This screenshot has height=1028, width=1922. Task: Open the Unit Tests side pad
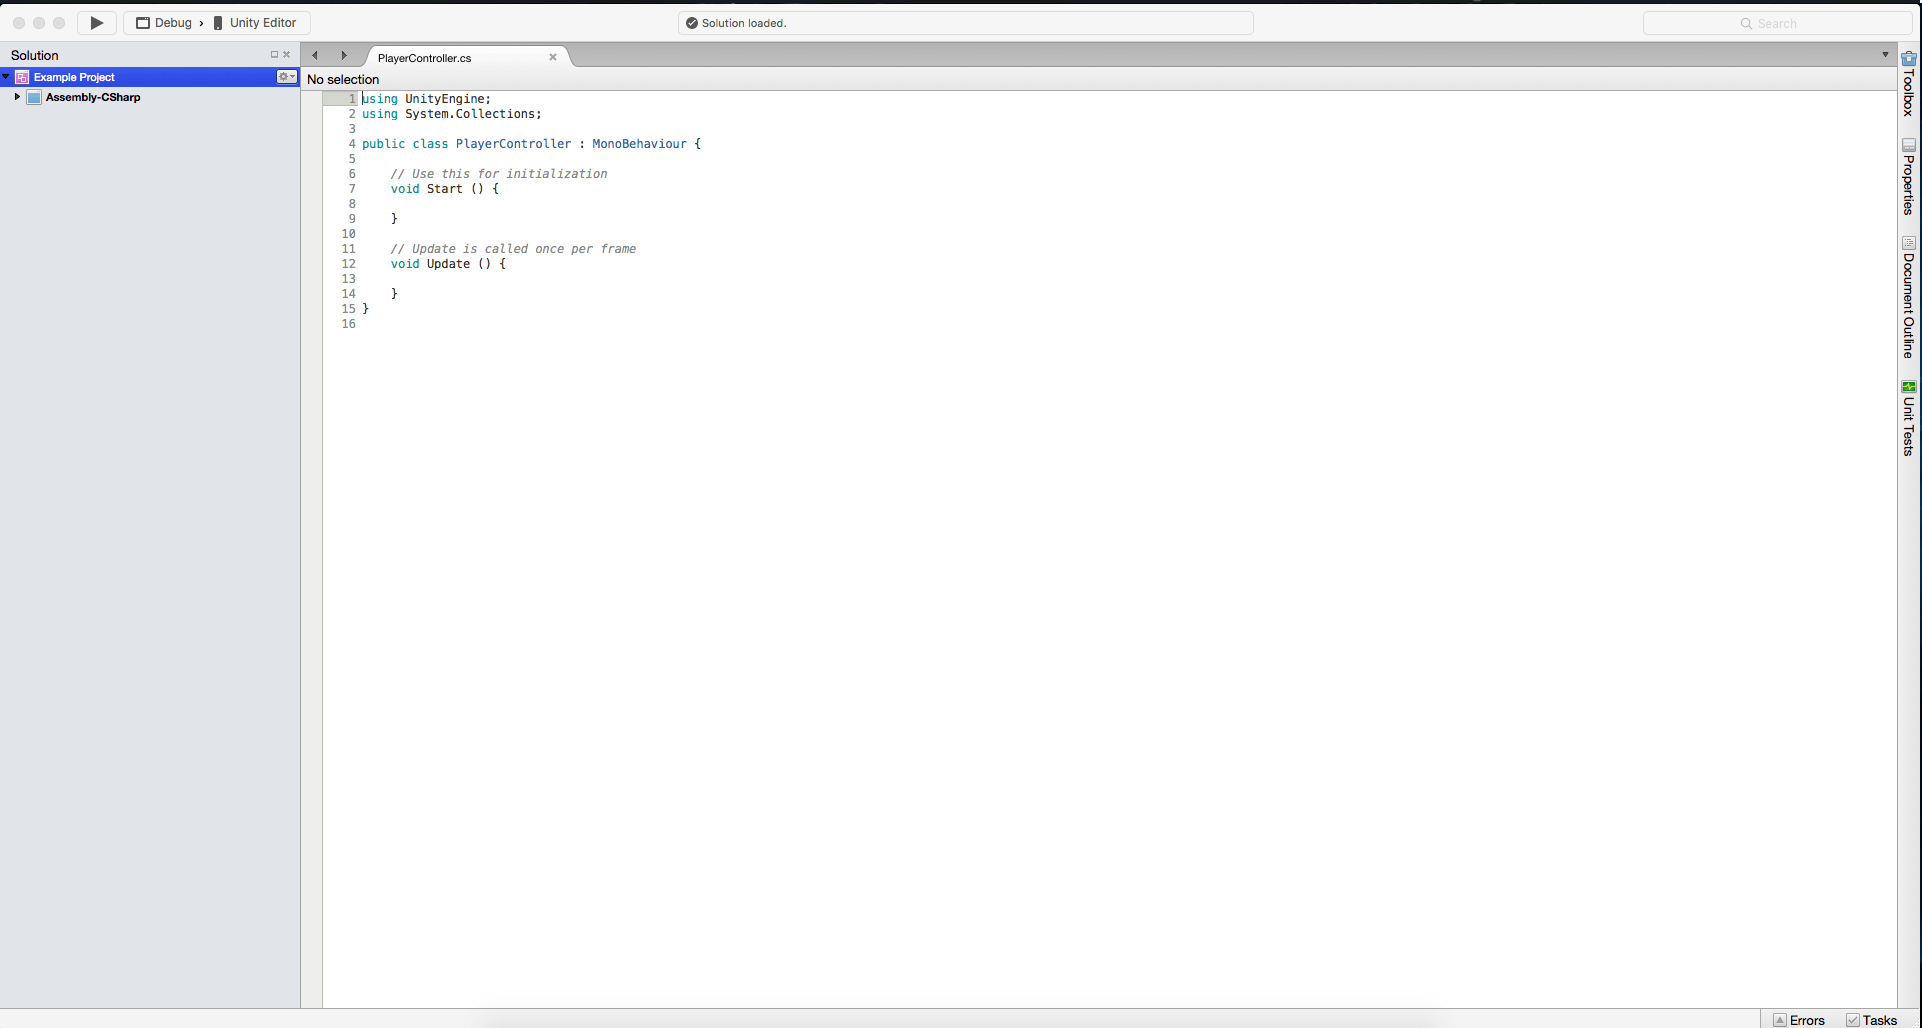pos(1909,419)
